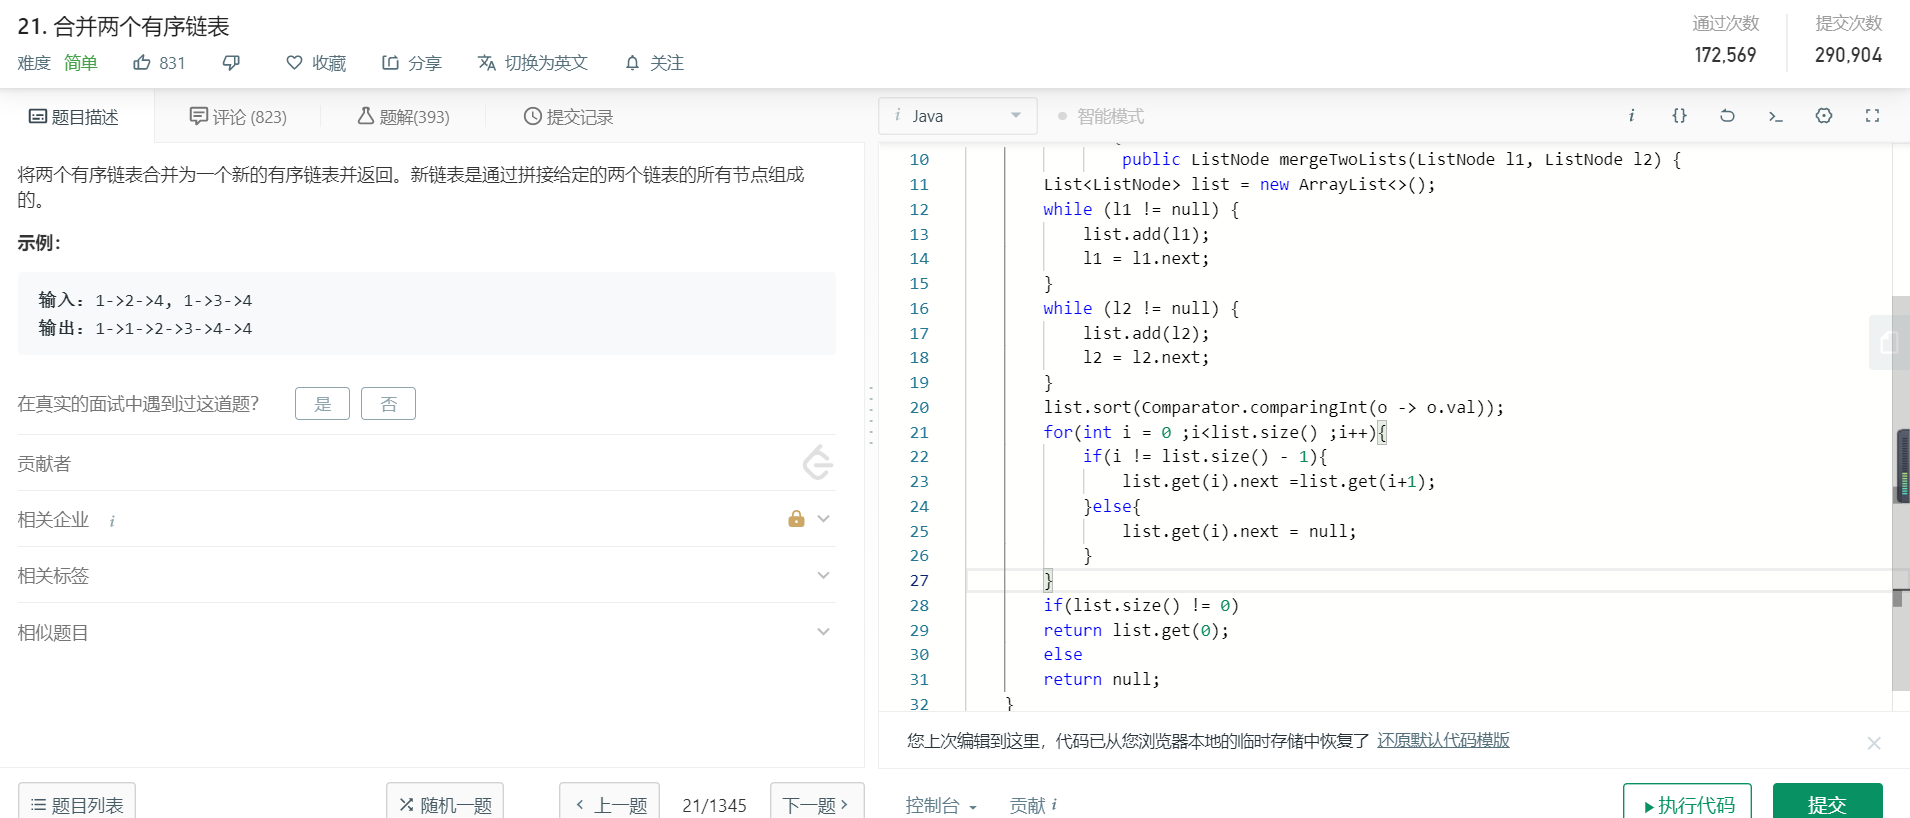Click the info icon beside 贡献
Screen dimensions: 1910x818
pyautogui.click(x=1054, y=805)
